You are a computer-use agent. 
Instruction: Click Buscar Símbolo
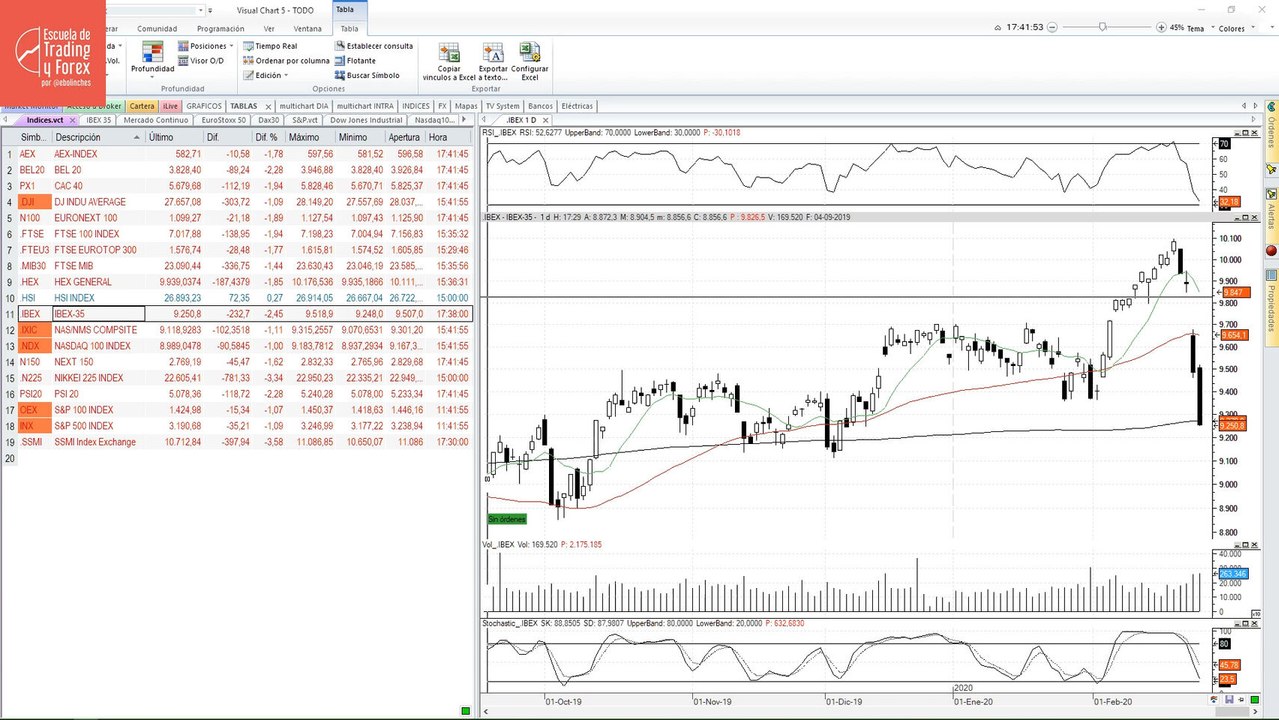(367, 75)
